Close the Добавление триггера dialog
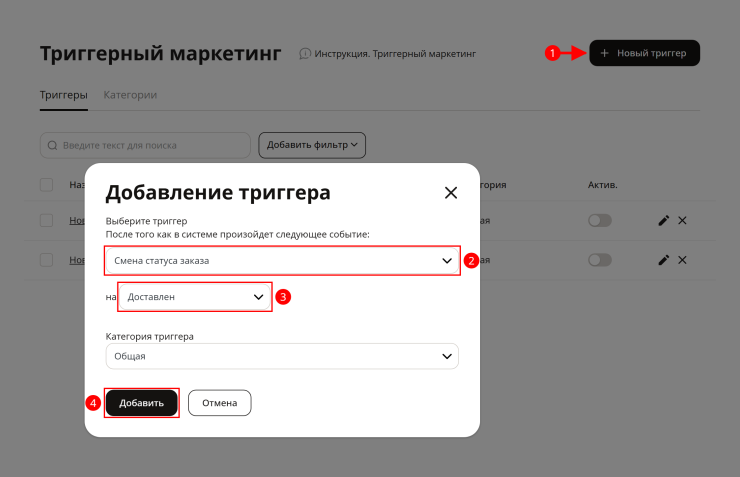 click(451, 192)
